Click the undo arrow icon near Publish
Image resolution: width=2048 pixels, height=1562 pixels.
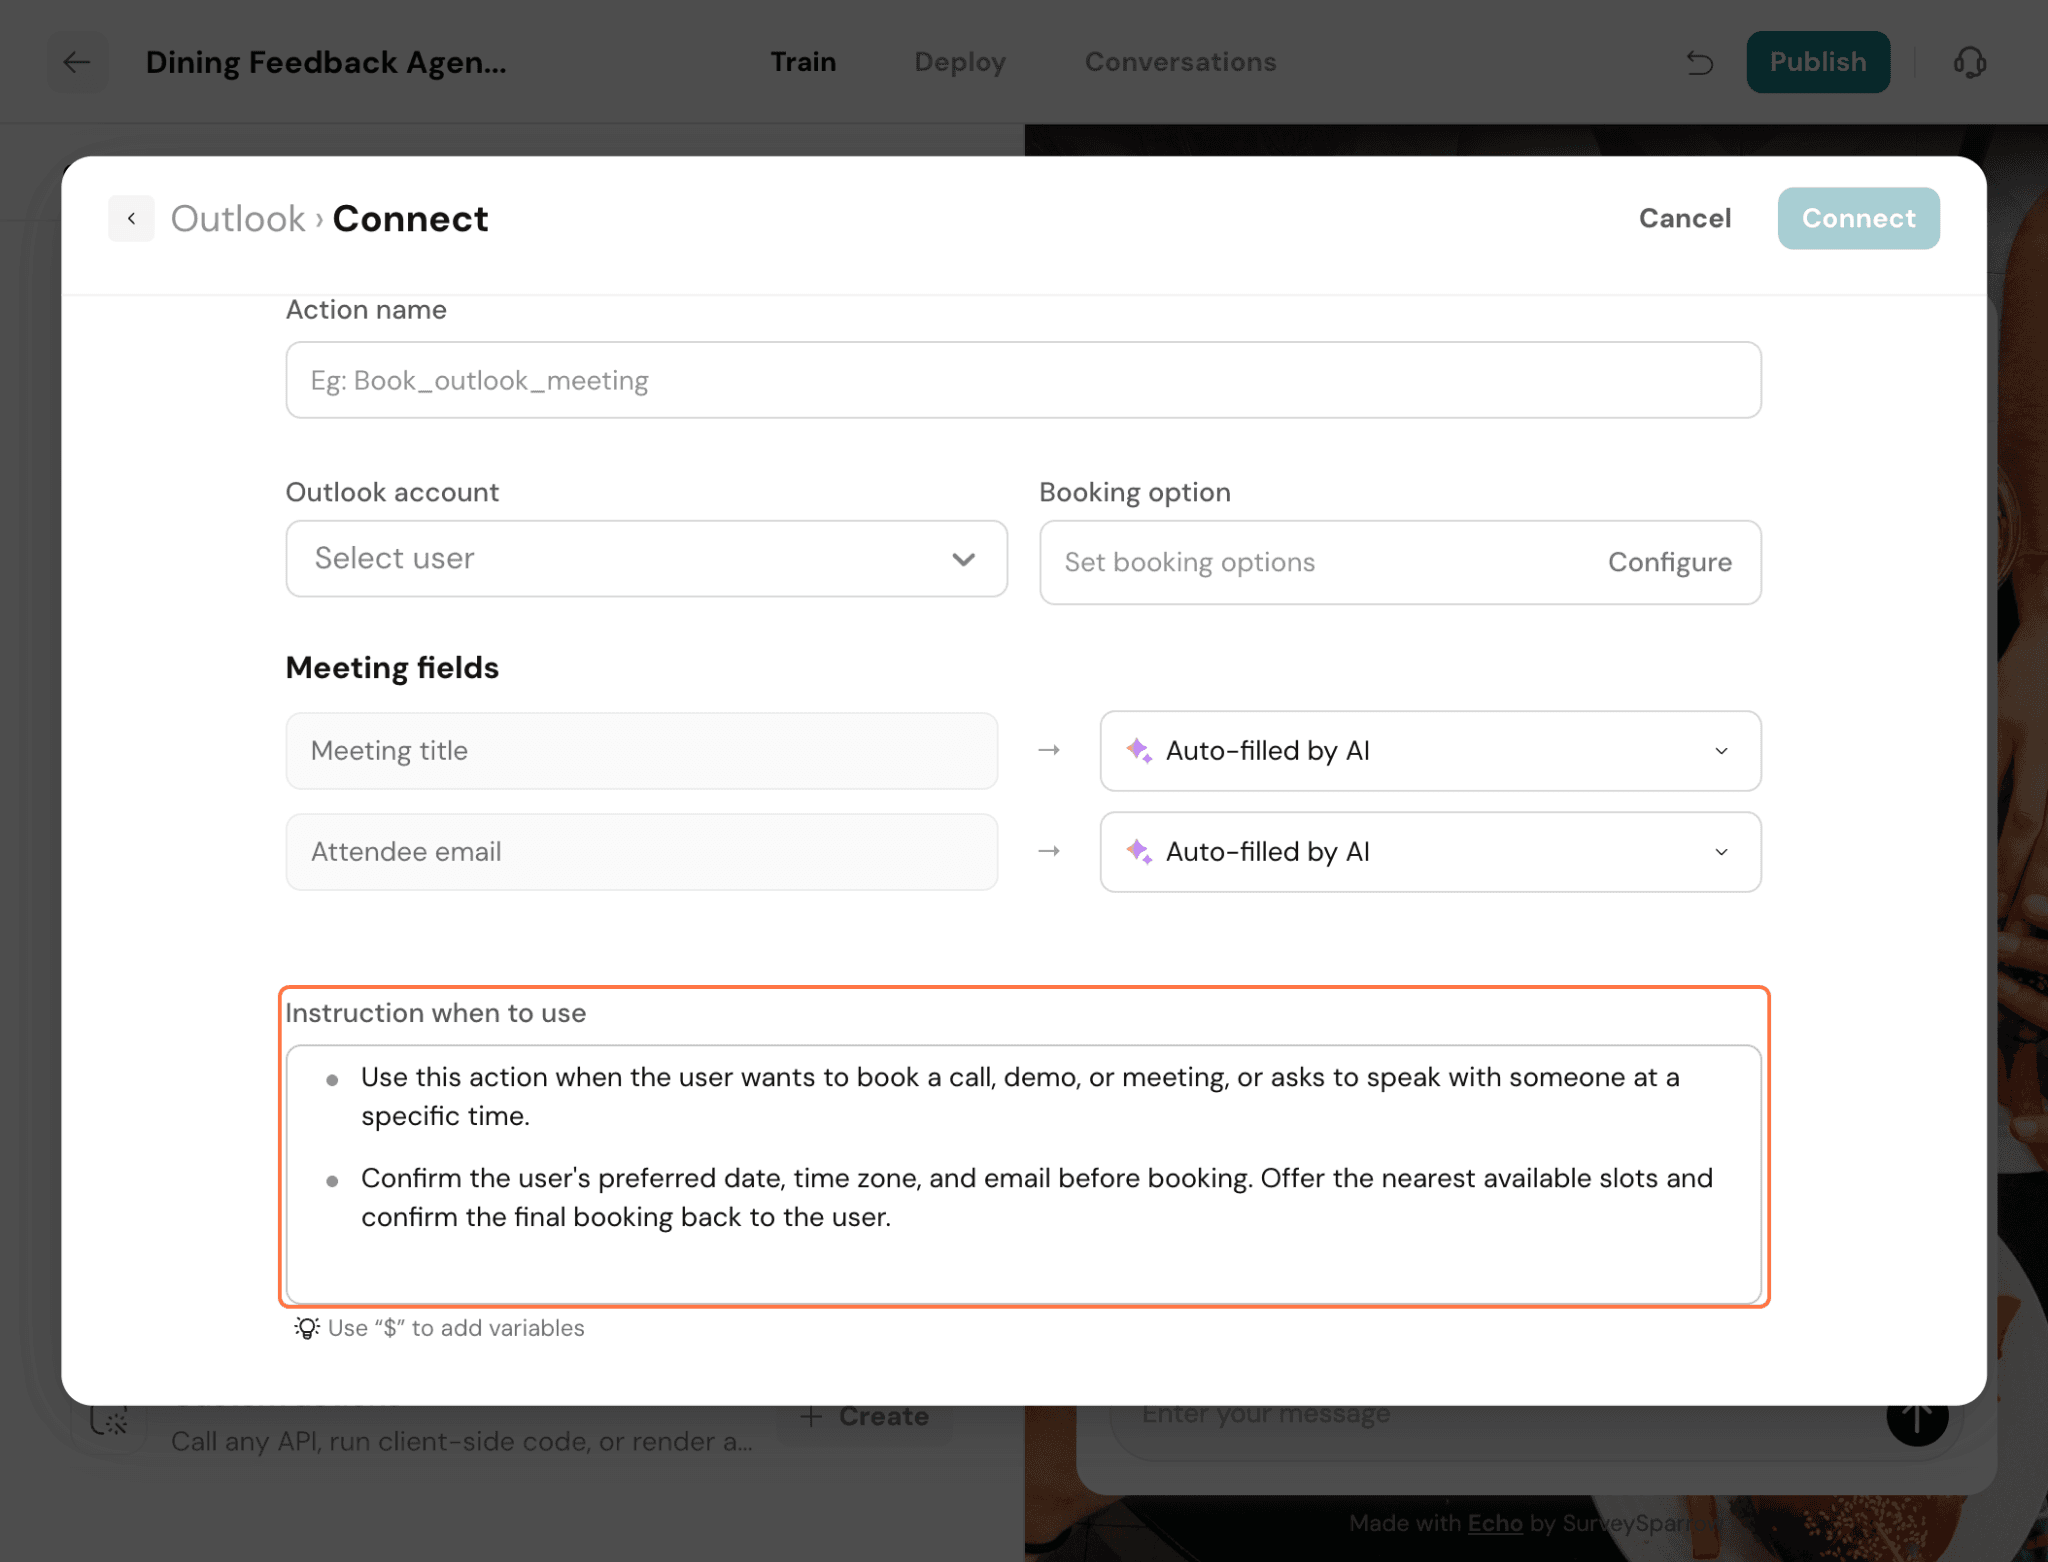point(1700,62)
